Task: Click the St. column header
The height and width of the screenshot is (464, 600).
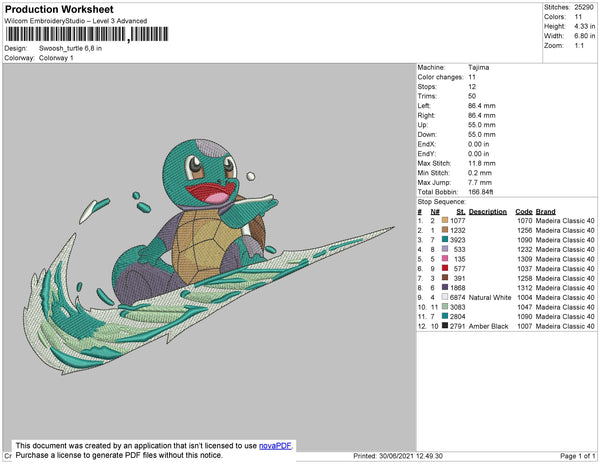Action: pyautogui.click(x=461, y=212)
